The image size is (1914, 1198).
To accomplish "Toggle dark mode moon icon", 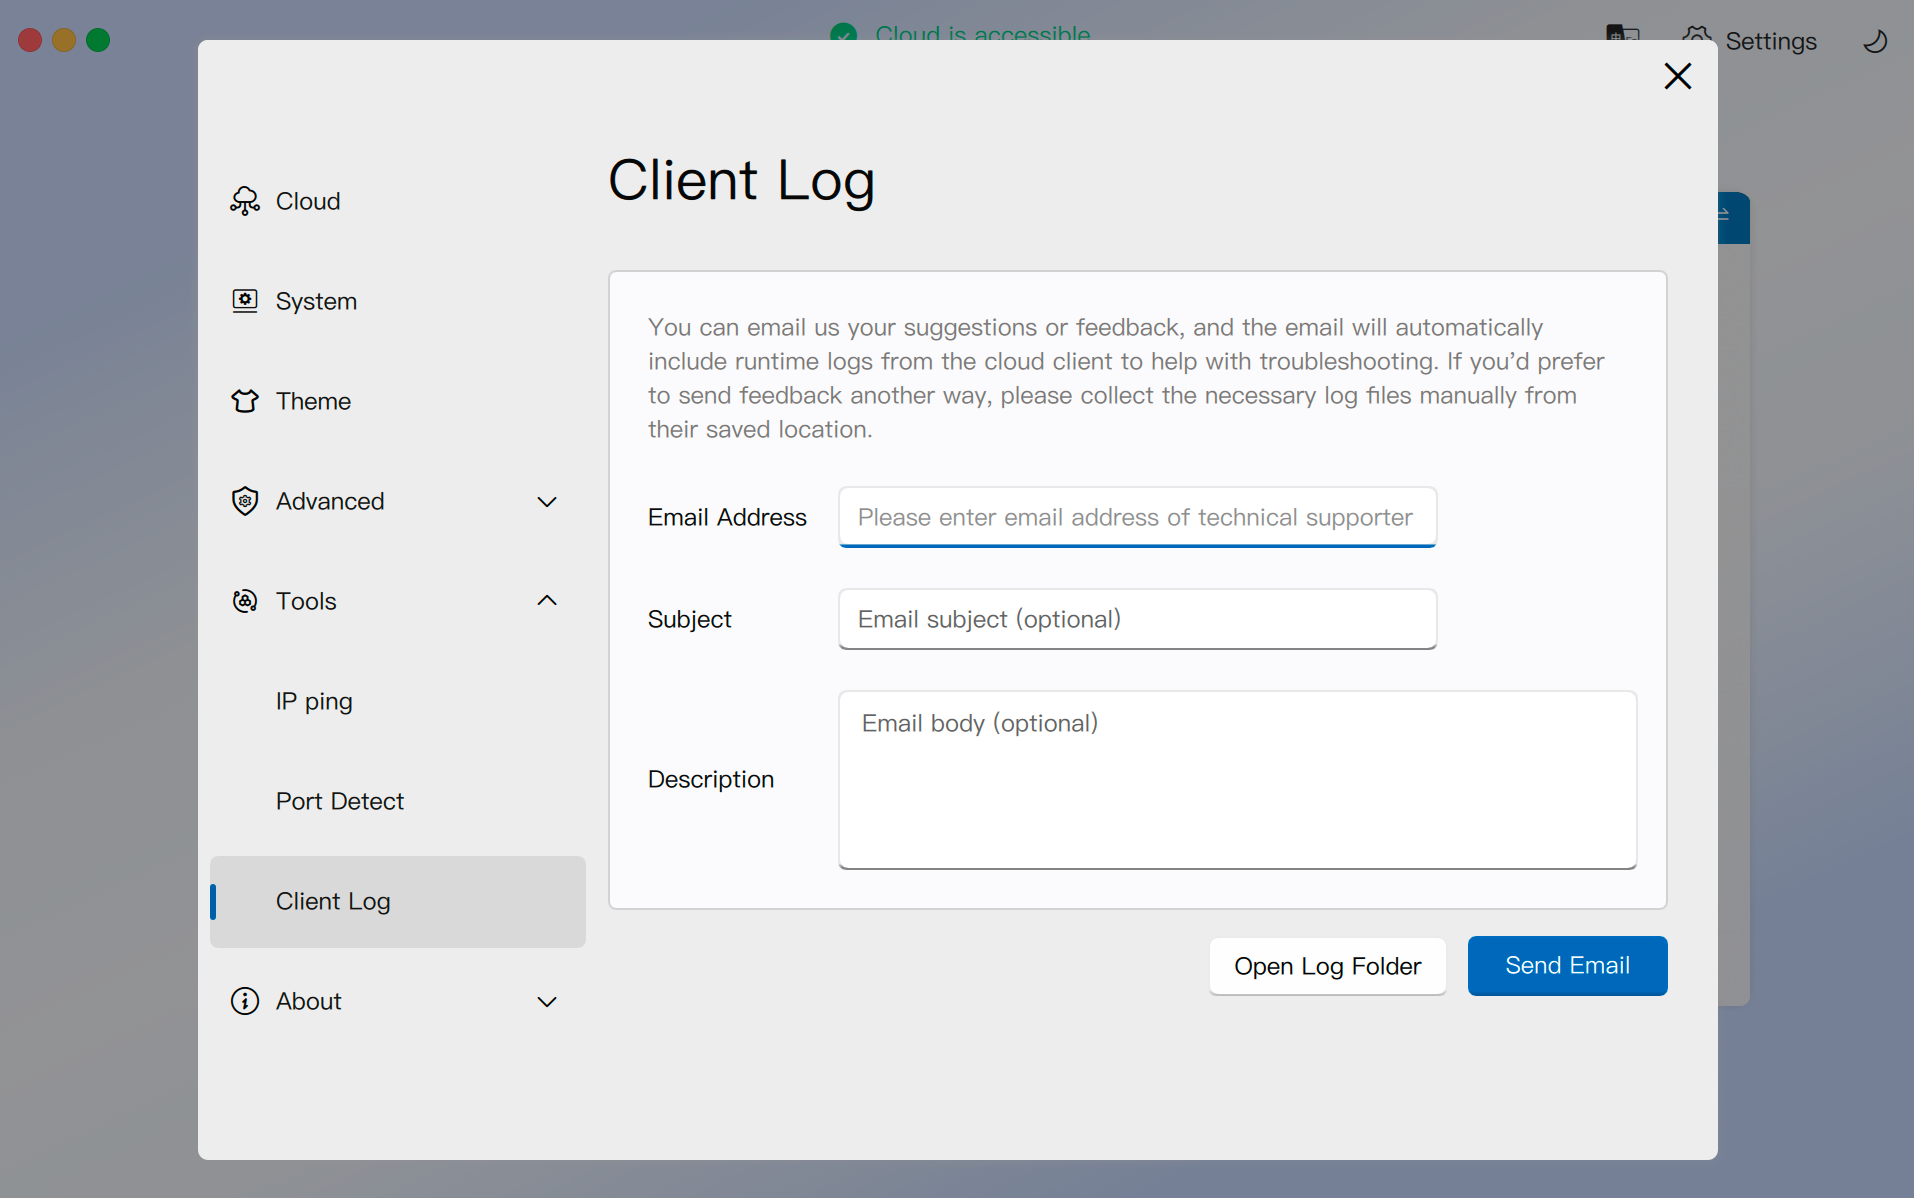I will coord(1875,41).
